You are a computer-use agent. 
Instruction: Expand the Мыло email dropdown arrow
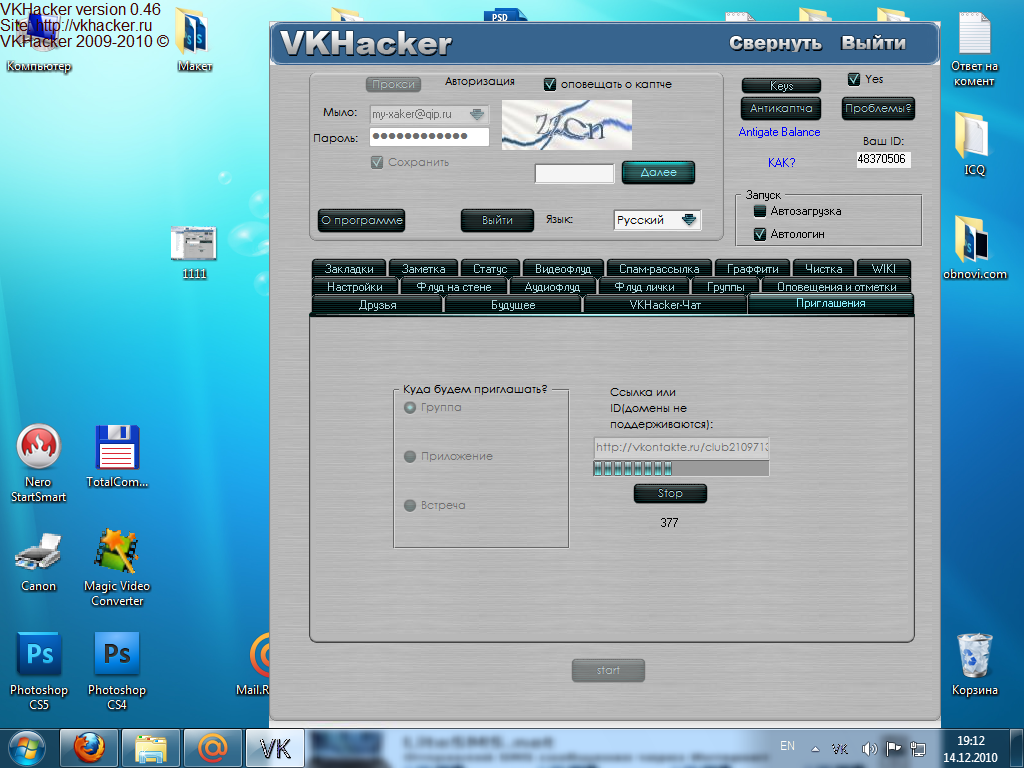coord(477,114)
